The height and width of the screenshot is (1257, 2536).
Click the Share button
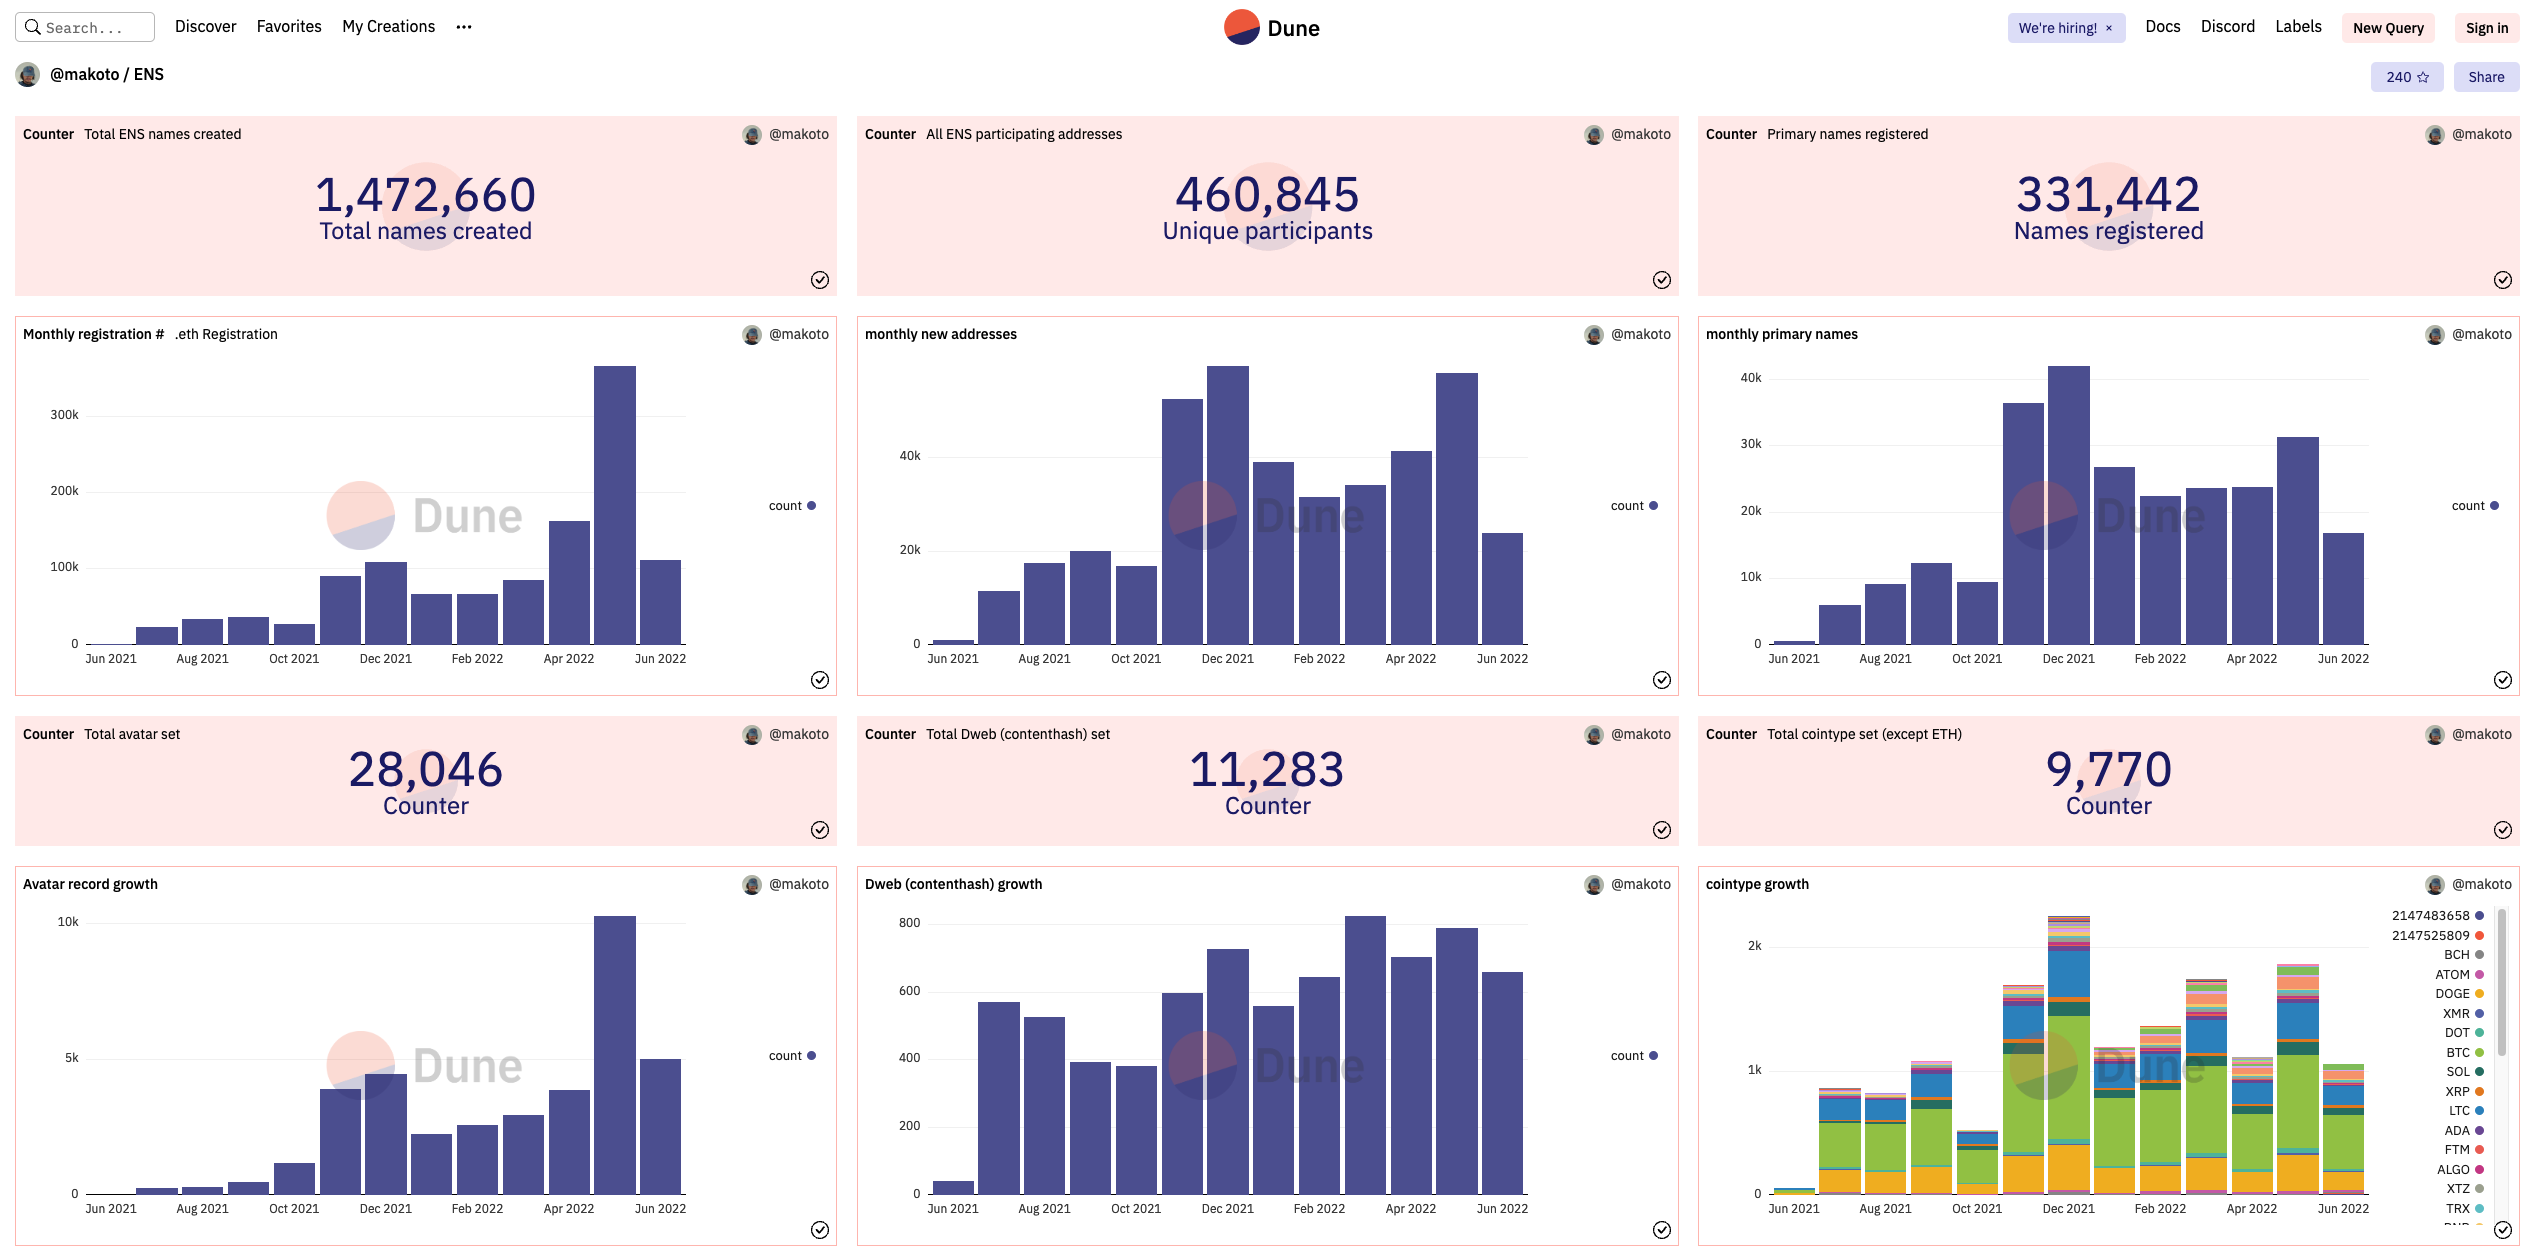tap(2485, 77)
